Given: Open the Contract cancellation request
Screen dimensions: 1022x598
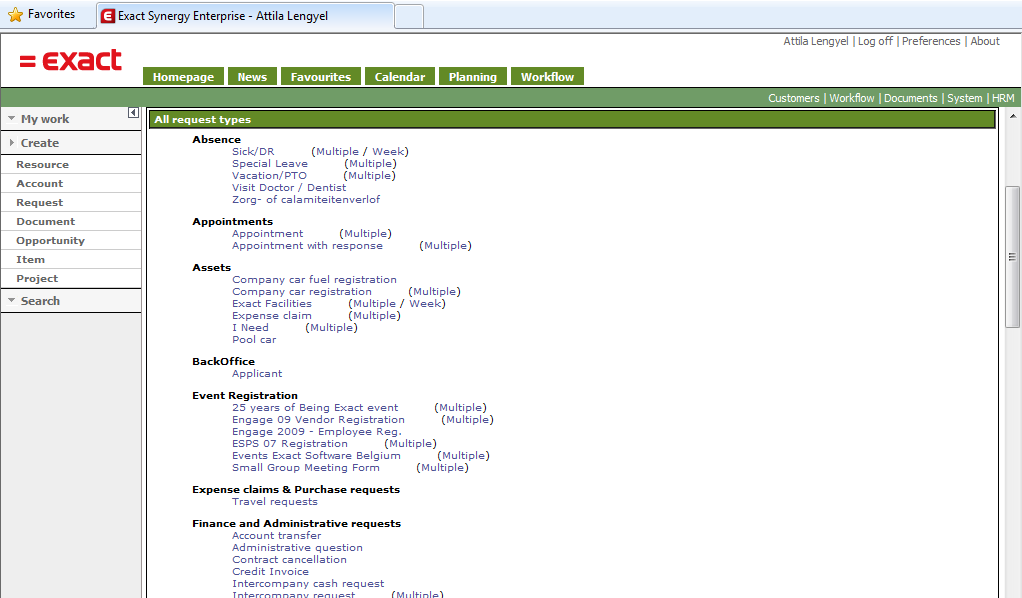Looking at the screenshot, I should tap(289, 560).
